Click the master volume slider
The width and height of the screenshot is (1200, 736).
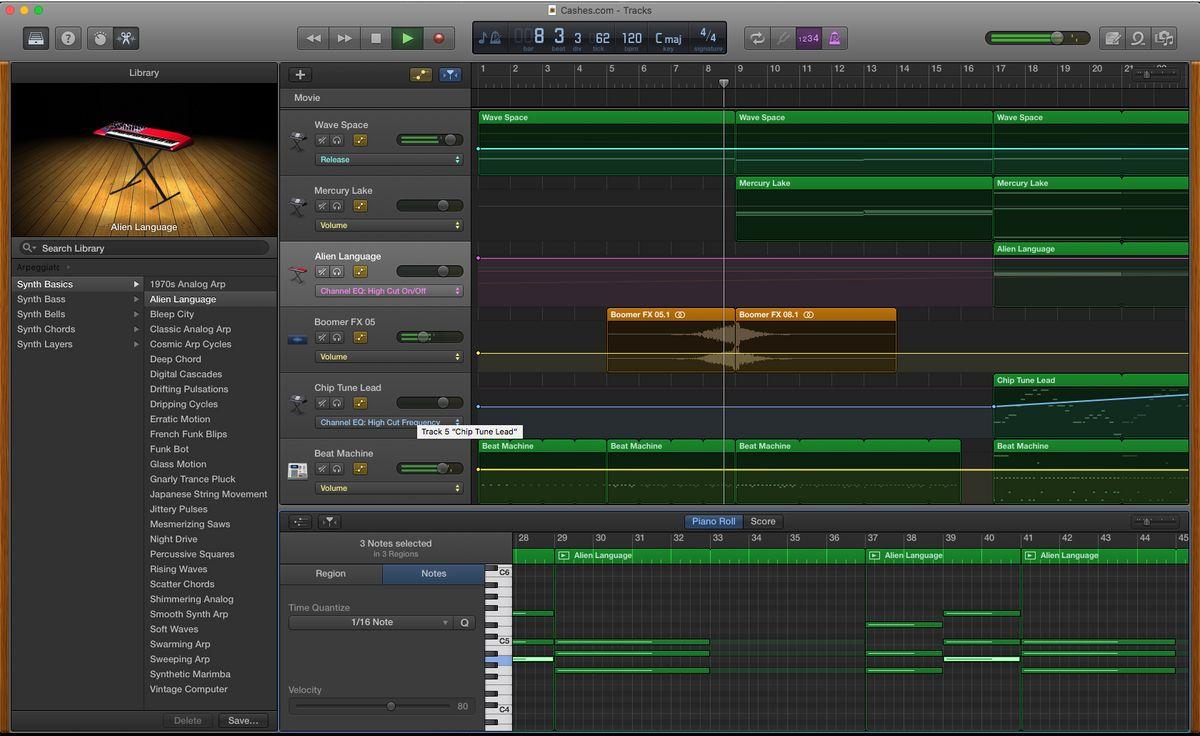1037,38
